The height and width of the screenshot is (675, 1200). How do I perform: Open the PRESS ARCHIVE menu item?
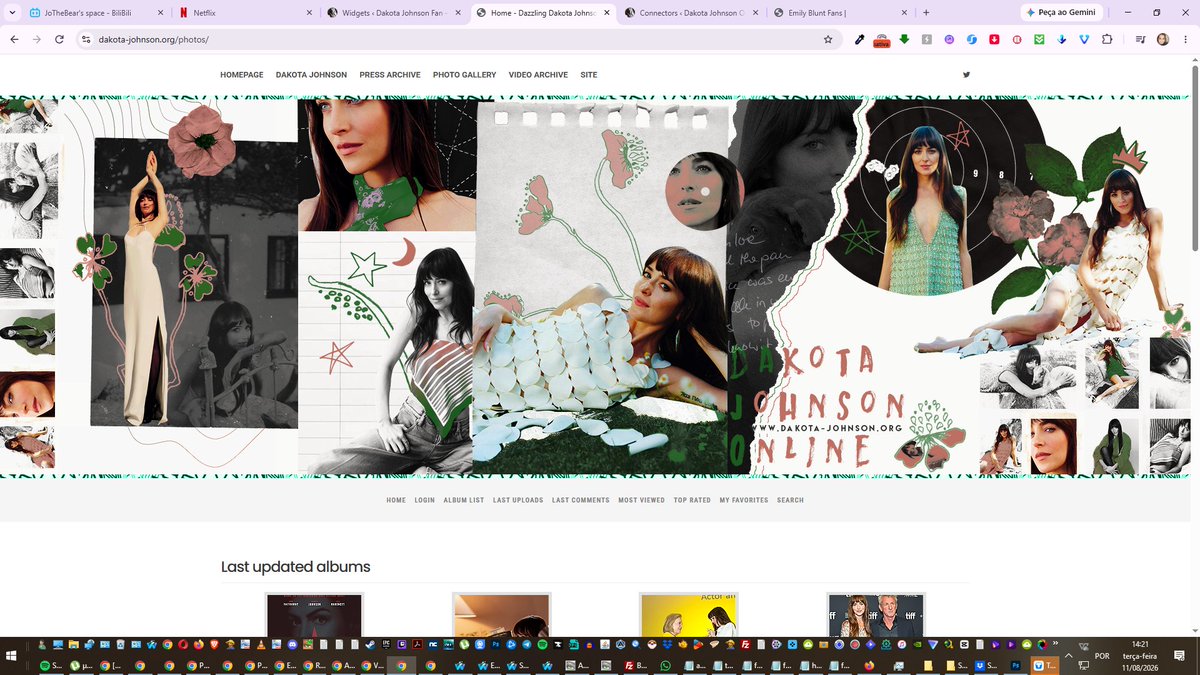tap(390, 75)
